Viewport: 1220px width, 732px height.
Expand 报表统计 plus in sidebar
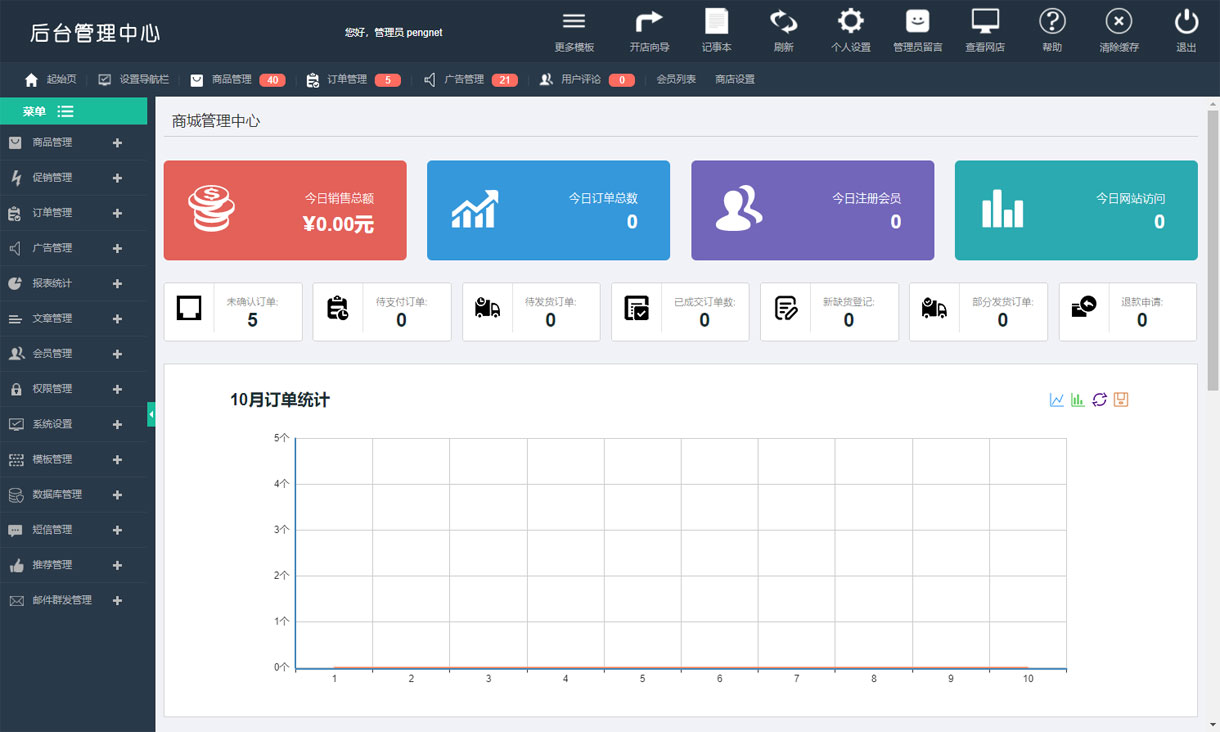click(x=117, y=284)
